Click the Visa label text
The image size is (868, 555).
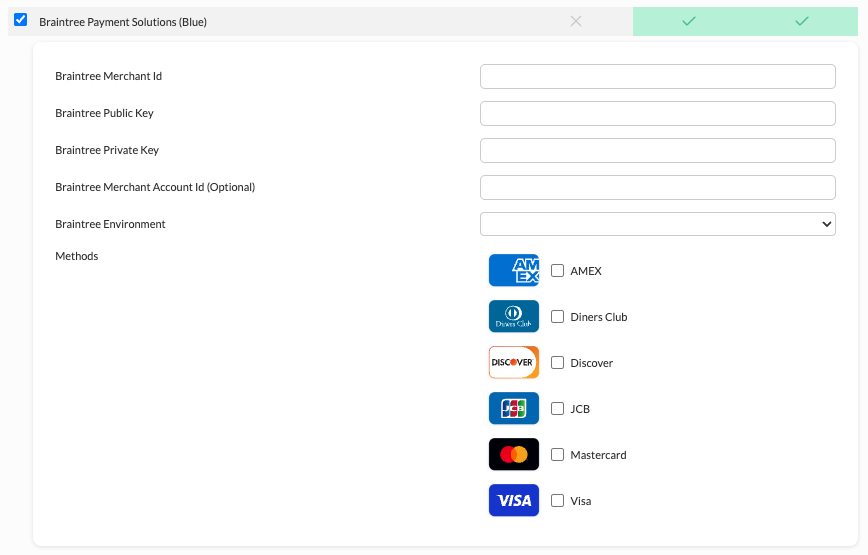click(x=581, y=501)
